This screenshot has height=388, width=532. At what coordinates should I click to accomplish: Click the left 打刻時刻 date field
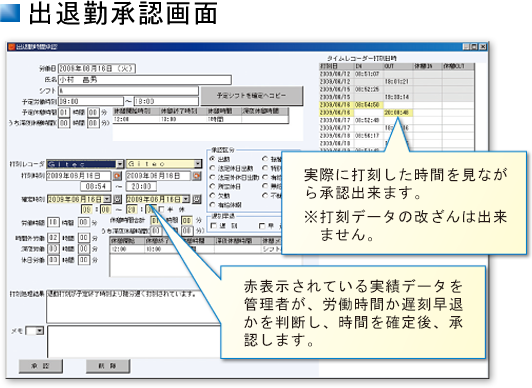tap(78, 176)
